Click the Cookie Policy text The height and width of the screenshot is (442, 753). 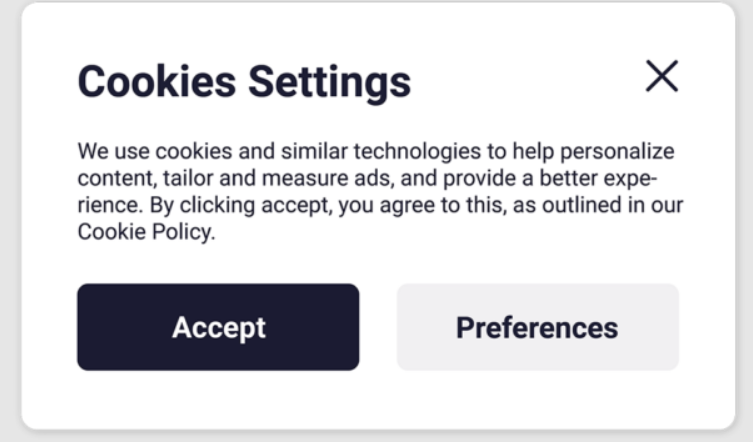144,233
